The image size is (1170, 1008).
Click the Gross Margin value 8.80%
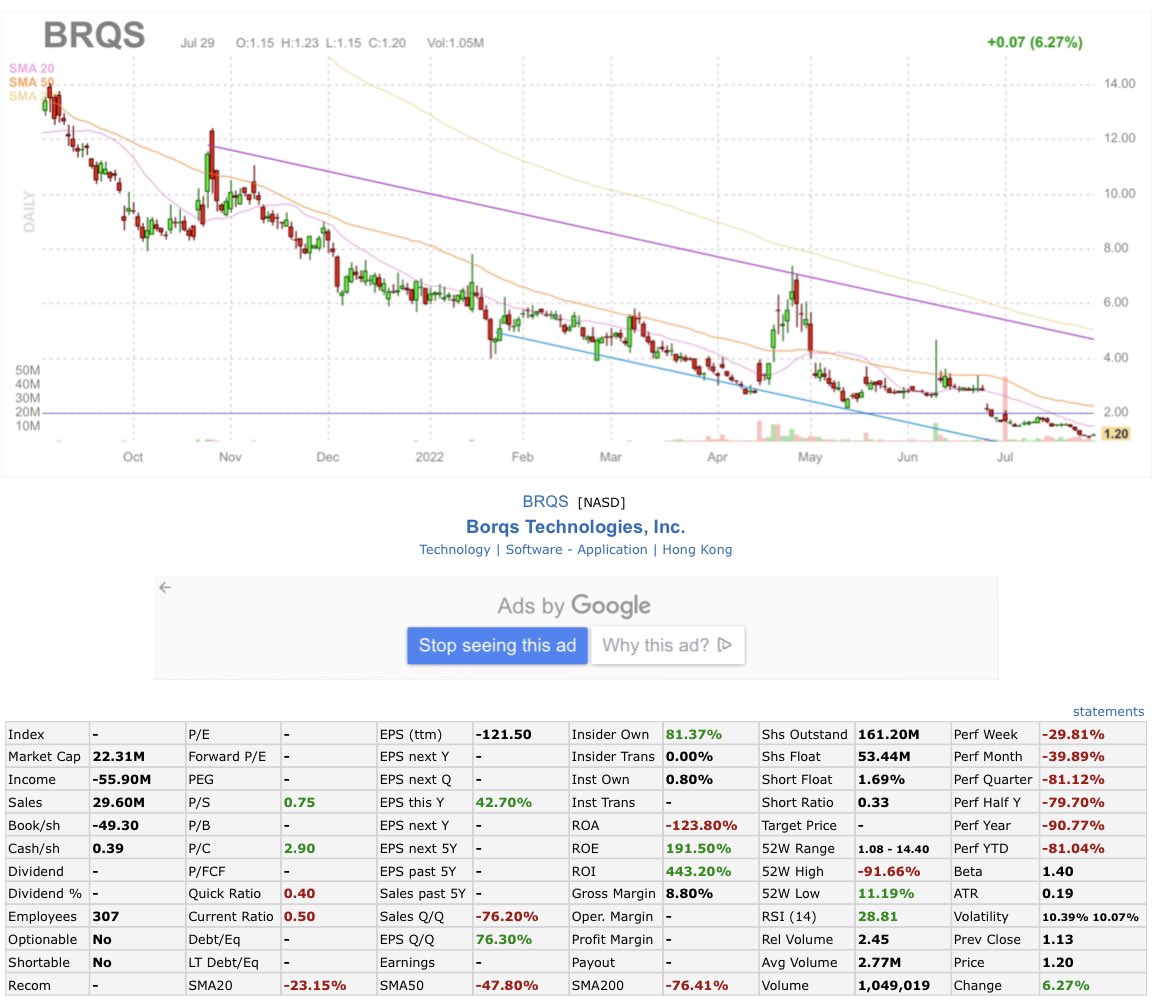click(689, 894)
